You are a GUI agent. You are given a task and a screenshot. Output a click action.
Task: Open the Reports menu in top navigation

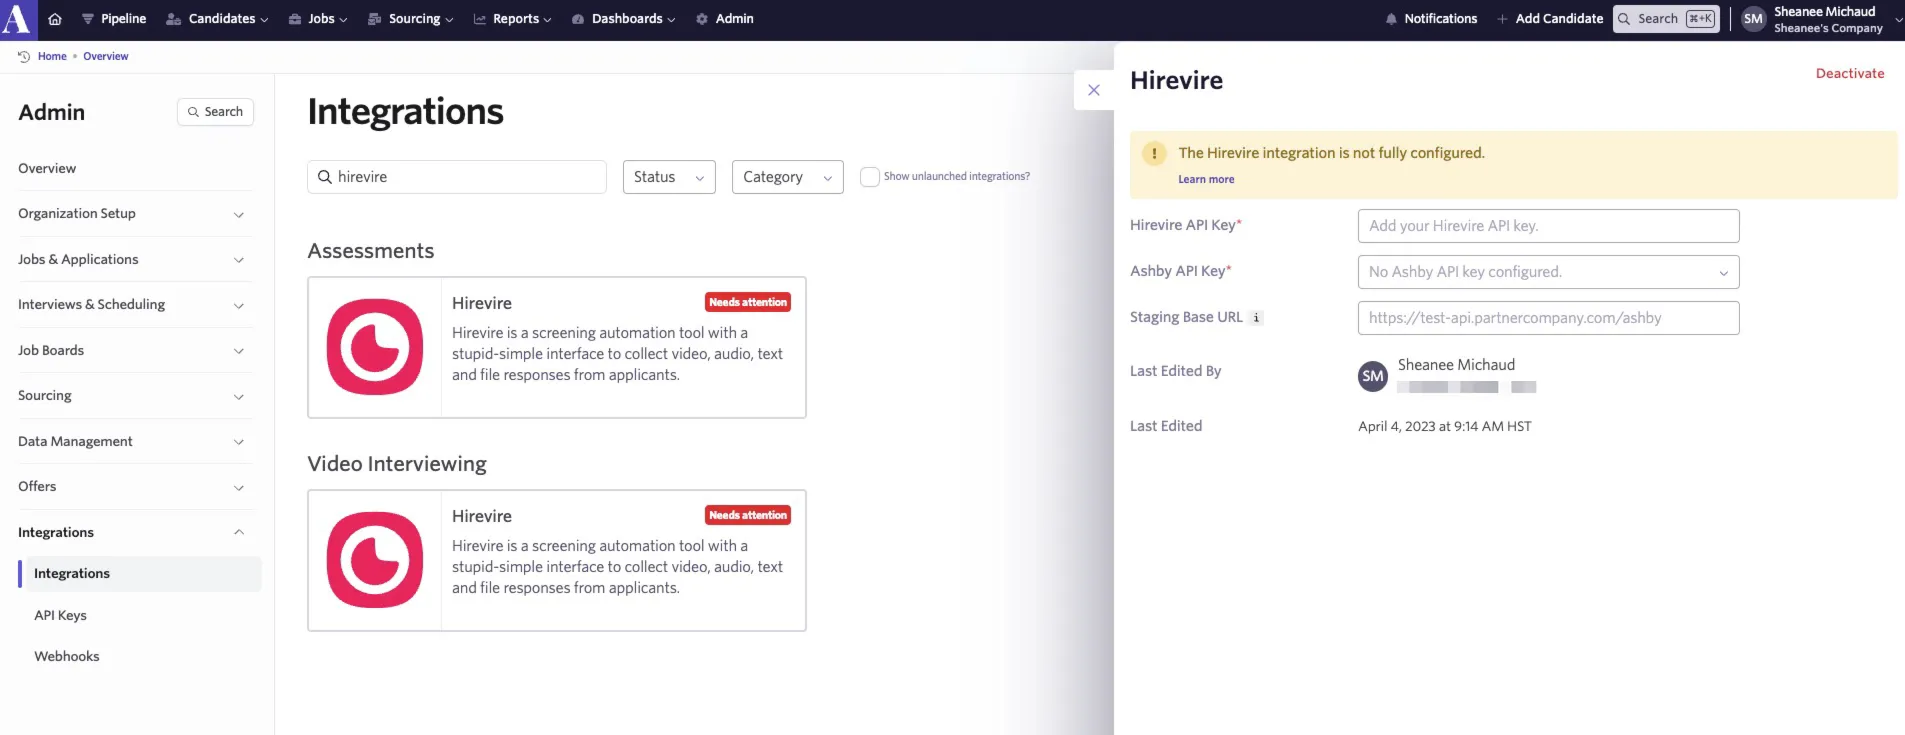(x=512, y=19)
